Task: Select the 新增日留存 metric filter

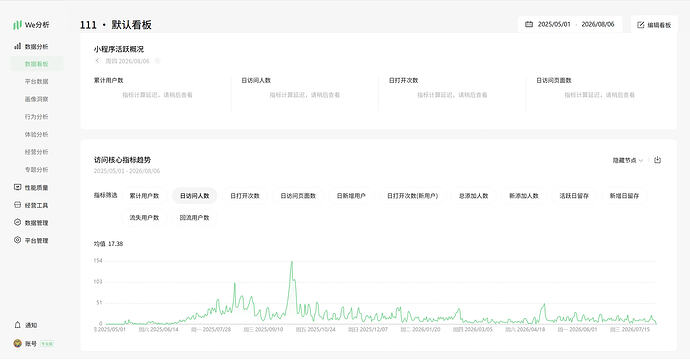Action: coord(624,195)
